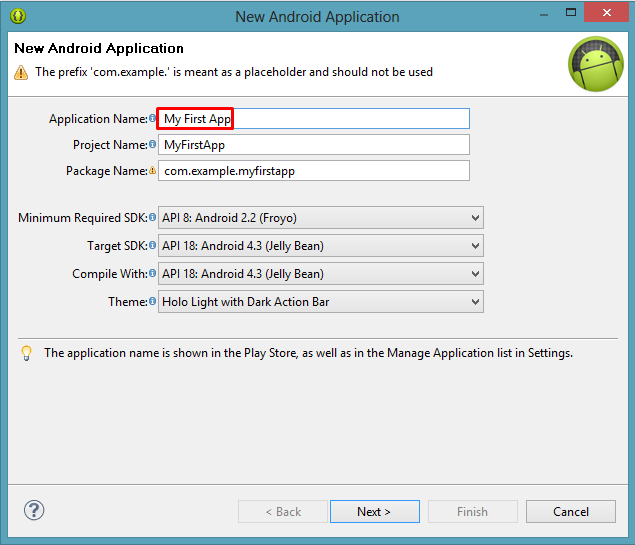Click the window title bar text
This screenshot has height=545, width=635.
pos(317,17)
